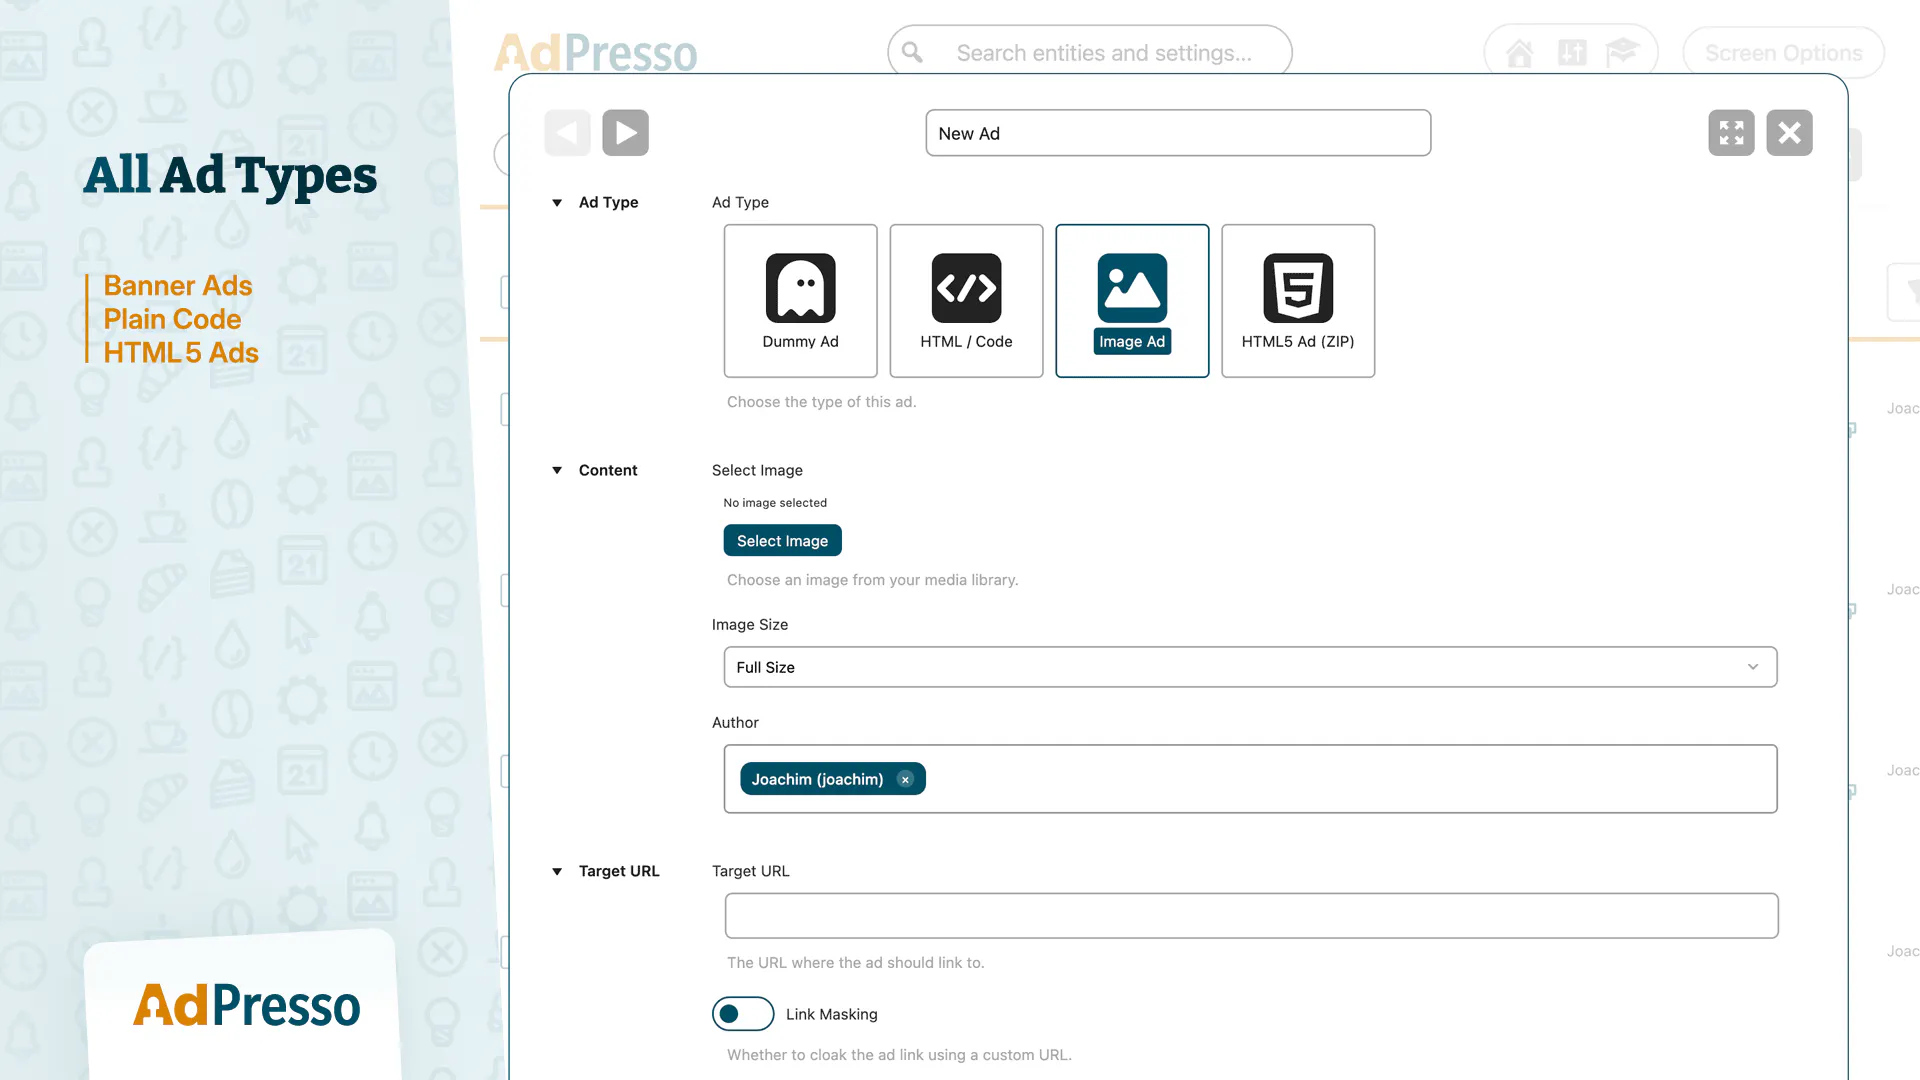Open the home icon in top bar
1920x1080 pixels.
[x=1519, y=53]
